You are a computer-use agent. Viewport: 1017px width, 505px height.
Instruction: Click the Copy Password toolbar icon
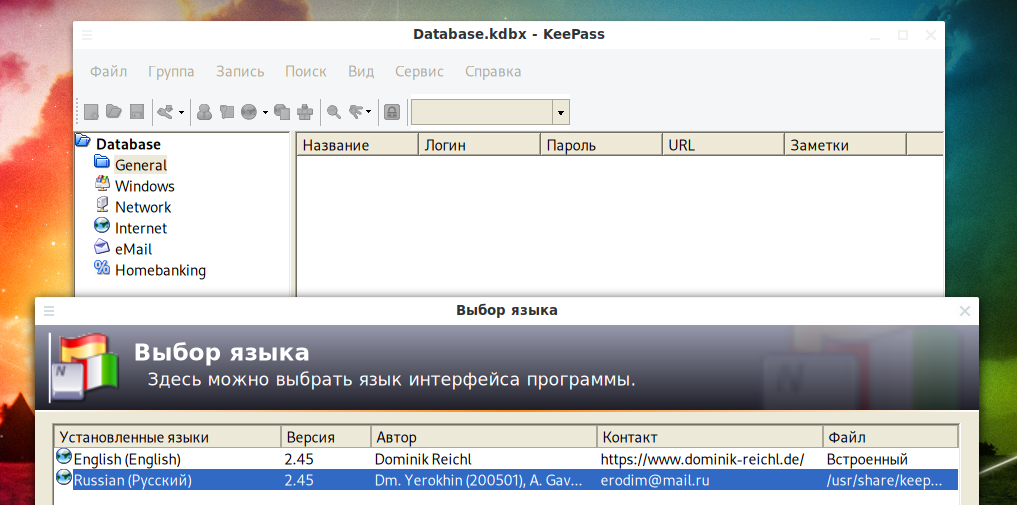[226, 112]
